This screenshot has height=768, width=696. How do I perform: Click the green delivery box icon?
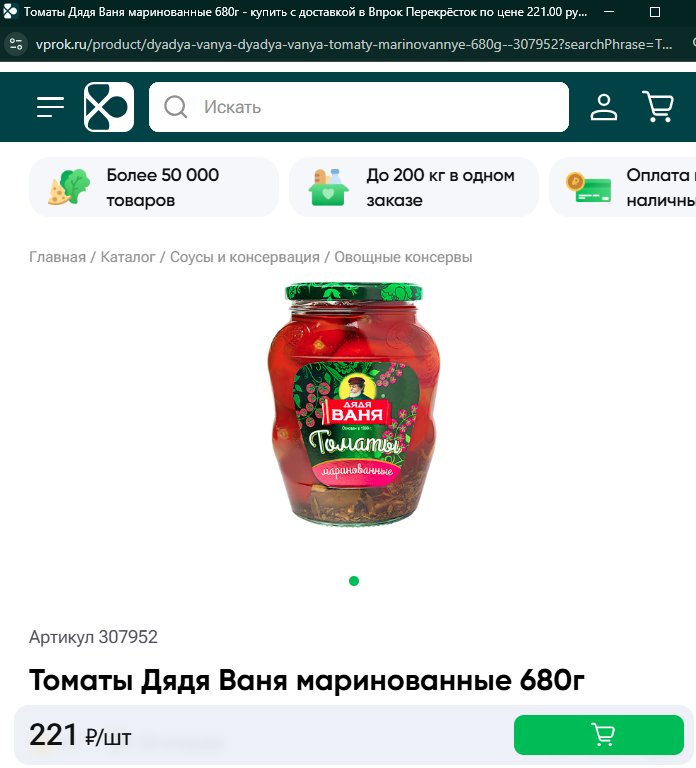coord(329,187)
